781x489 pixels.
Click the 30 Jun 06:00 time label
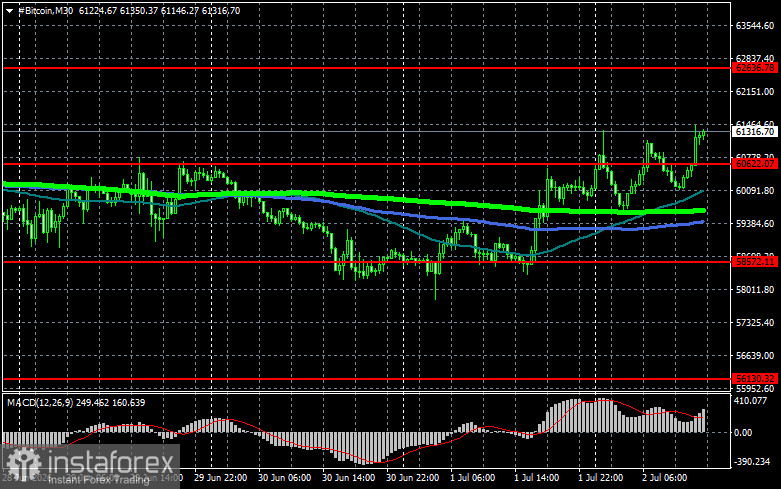pos(284,478)
